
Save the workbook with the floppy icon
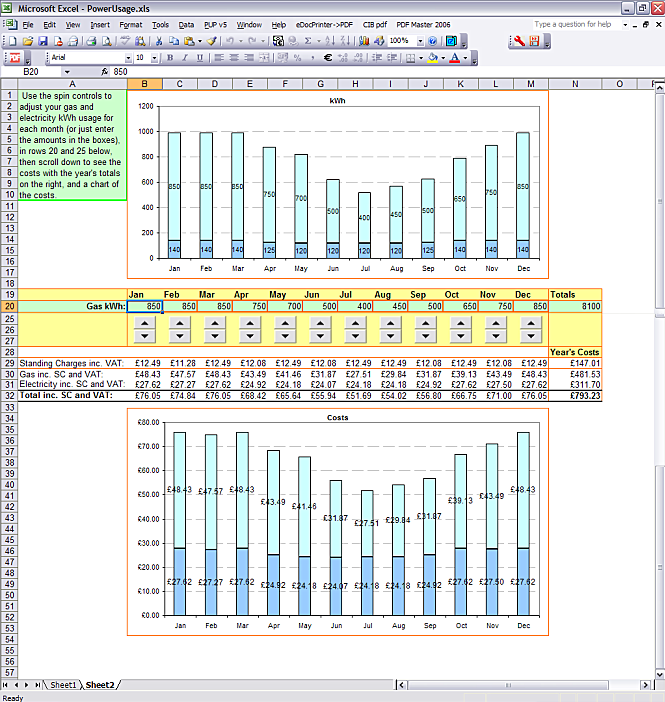[43, 41]
